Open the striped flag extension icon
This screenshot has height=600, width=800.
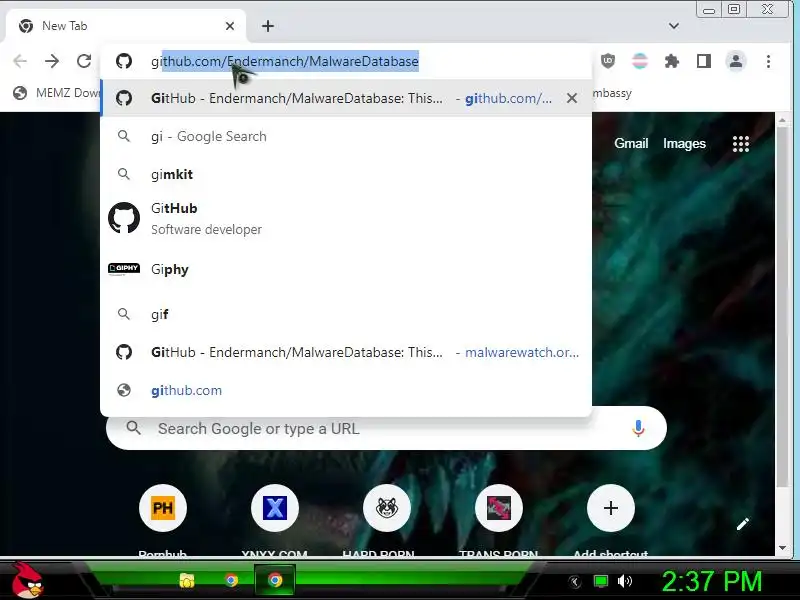[x=640, y=61]
